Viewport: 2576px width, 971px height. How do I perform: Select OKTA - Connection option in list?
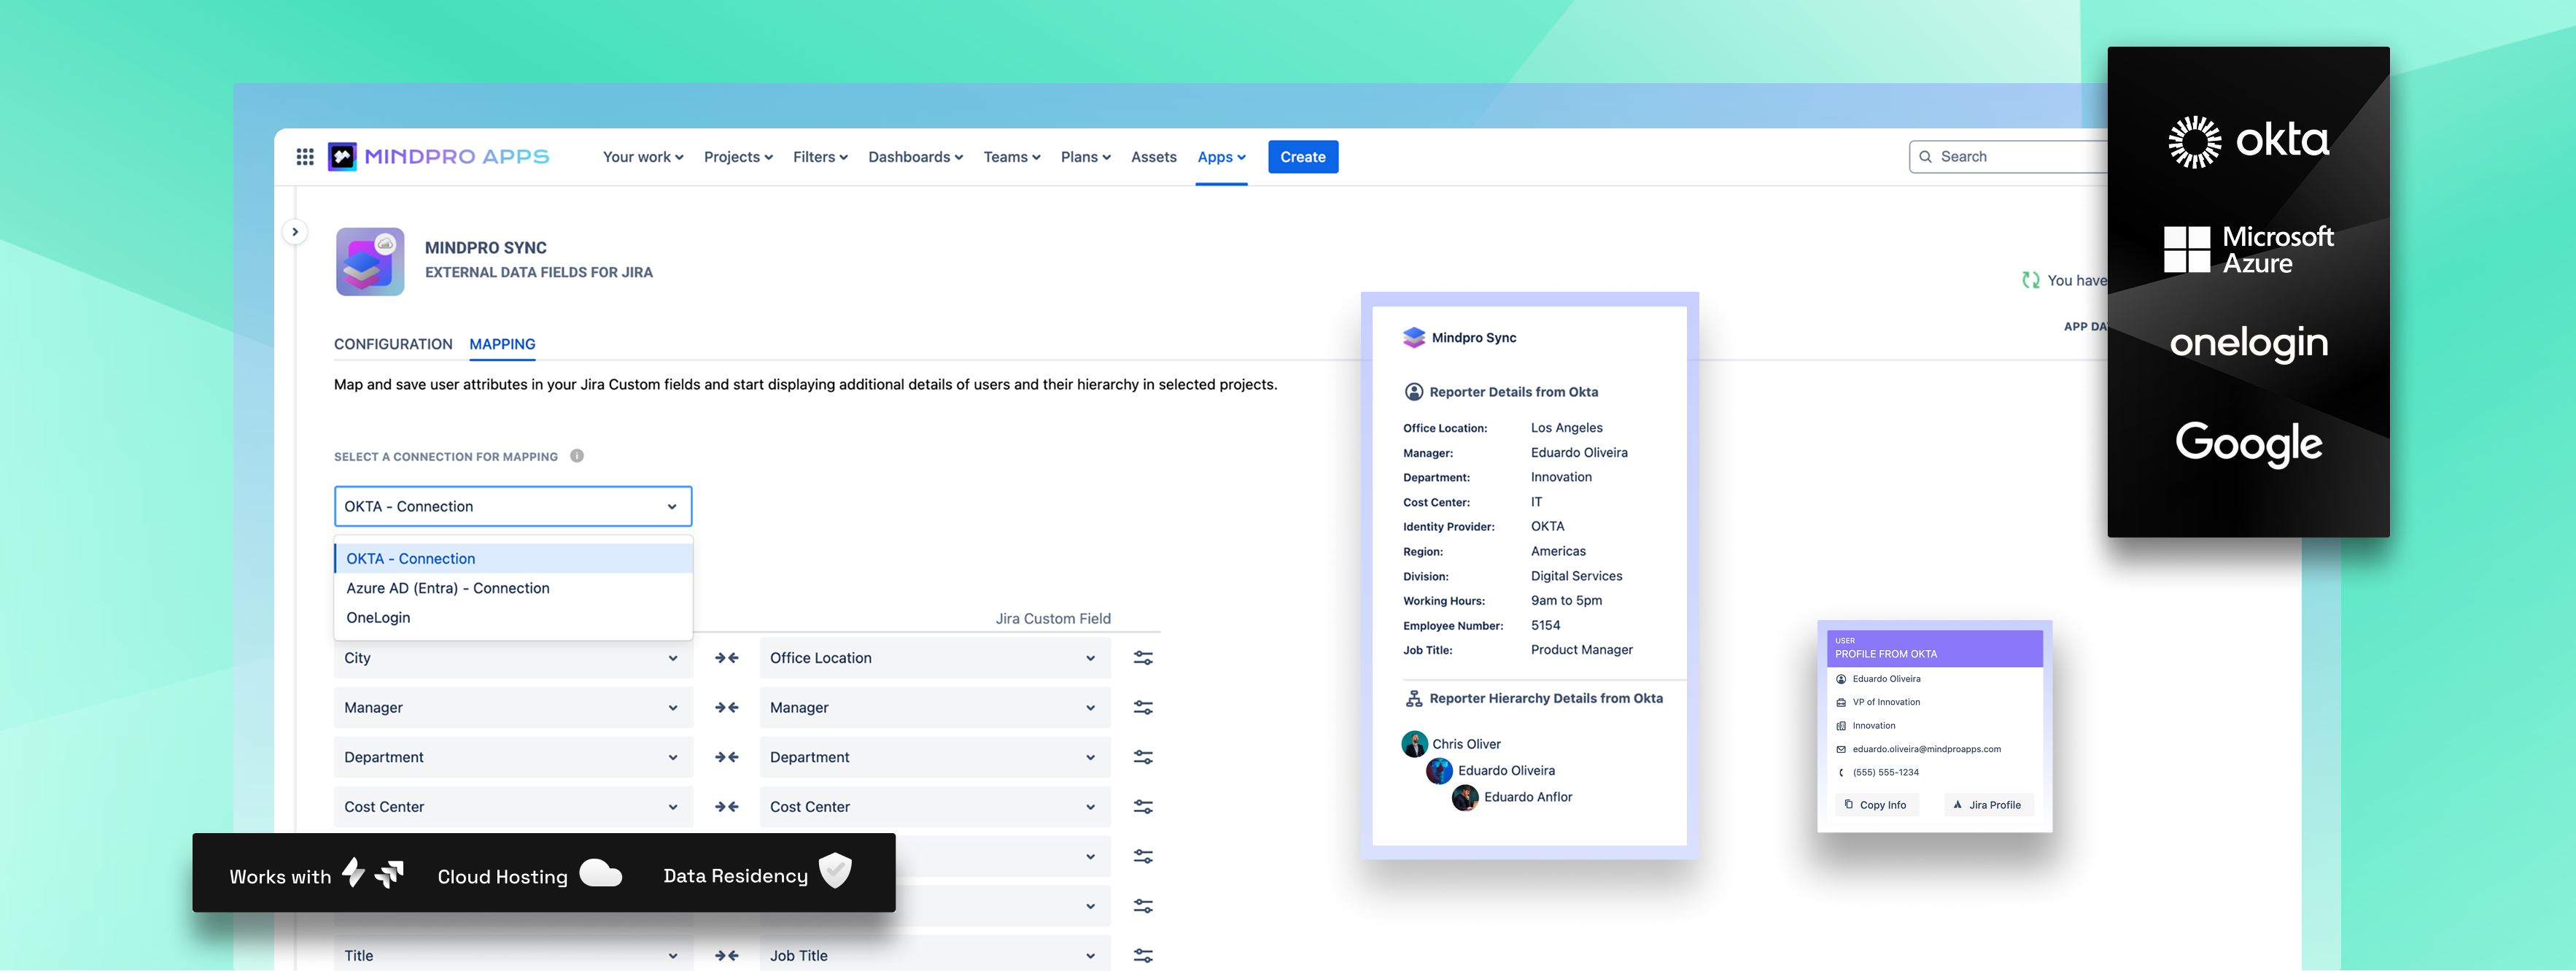513,559
